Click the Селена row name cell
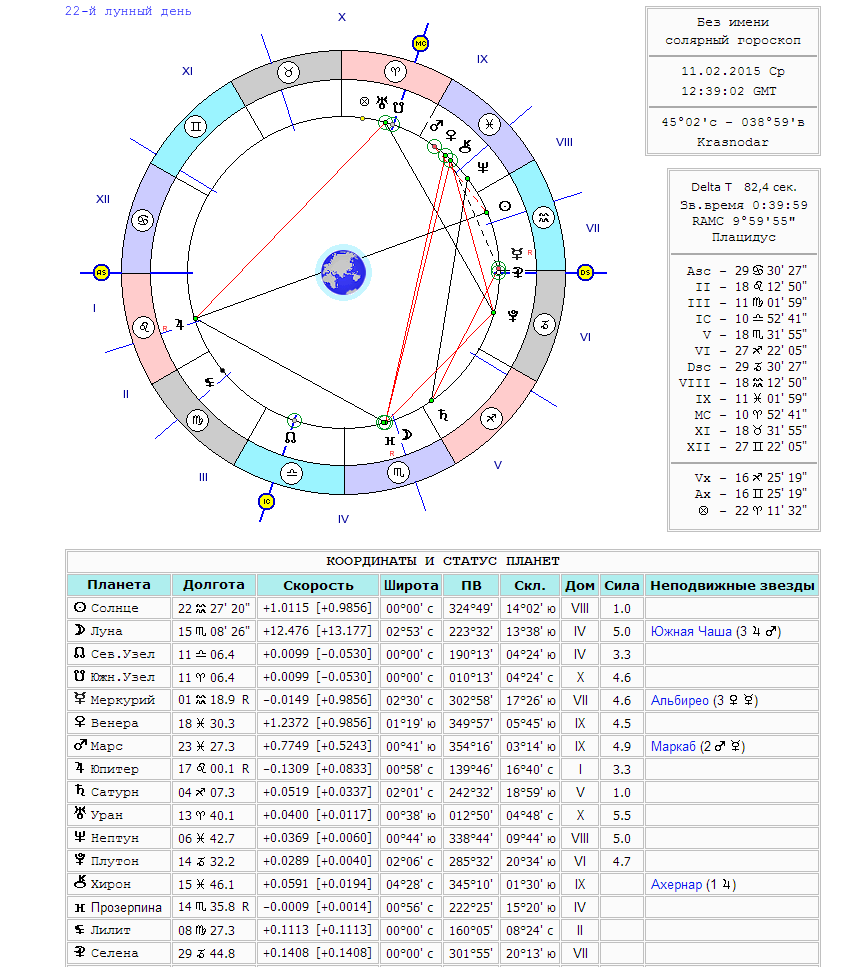This screenshot has width=868, height=967. point(119,953)
